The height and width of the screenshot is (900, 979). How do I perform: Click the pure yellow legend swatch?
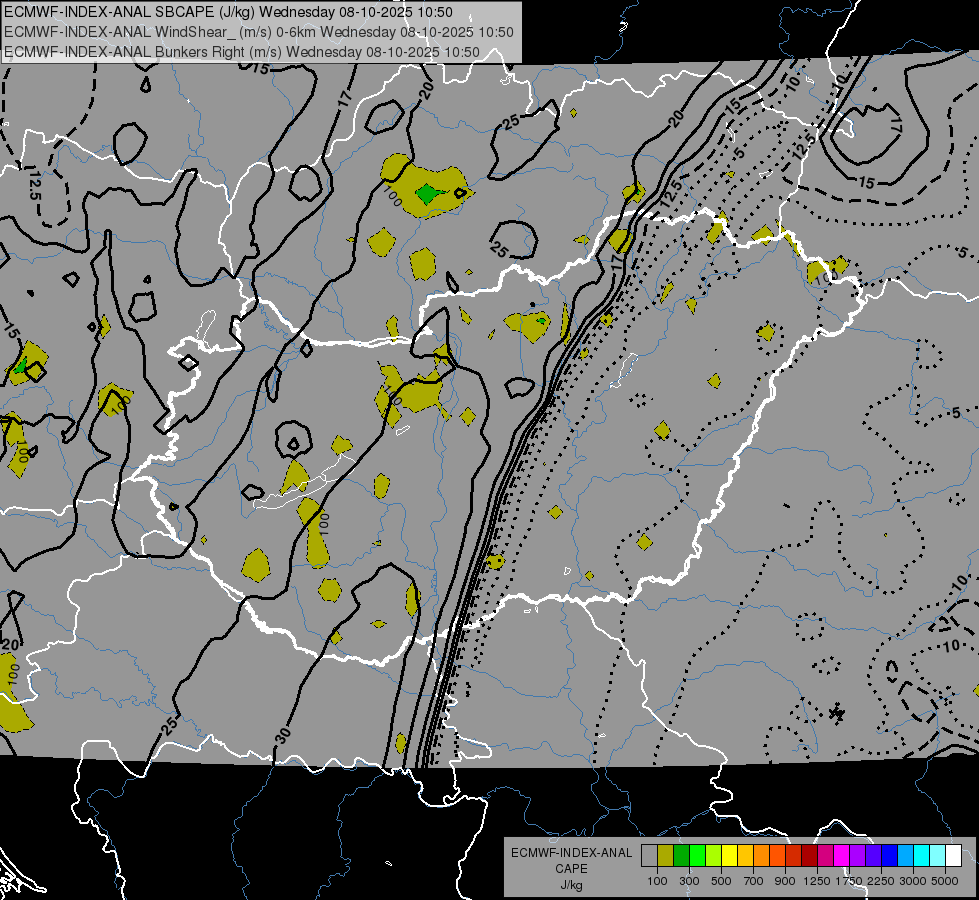tap(729, 855)
